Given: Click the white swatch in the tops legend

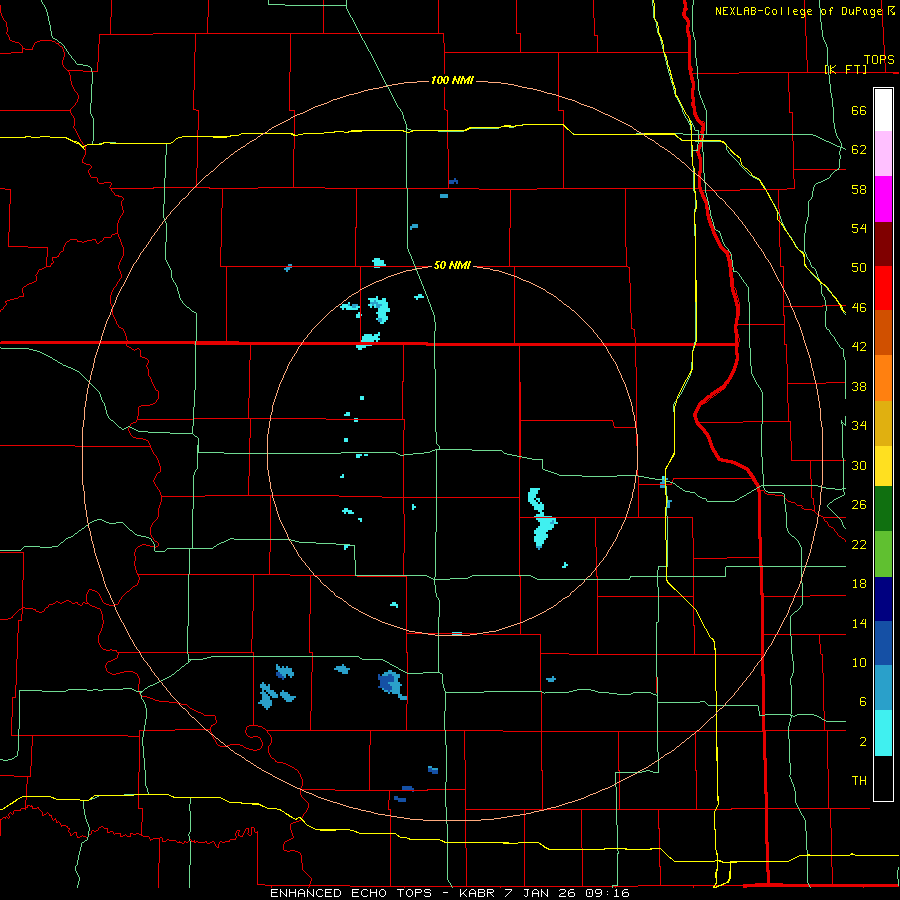Looking at the screenshot, I should tap(883, 110).
